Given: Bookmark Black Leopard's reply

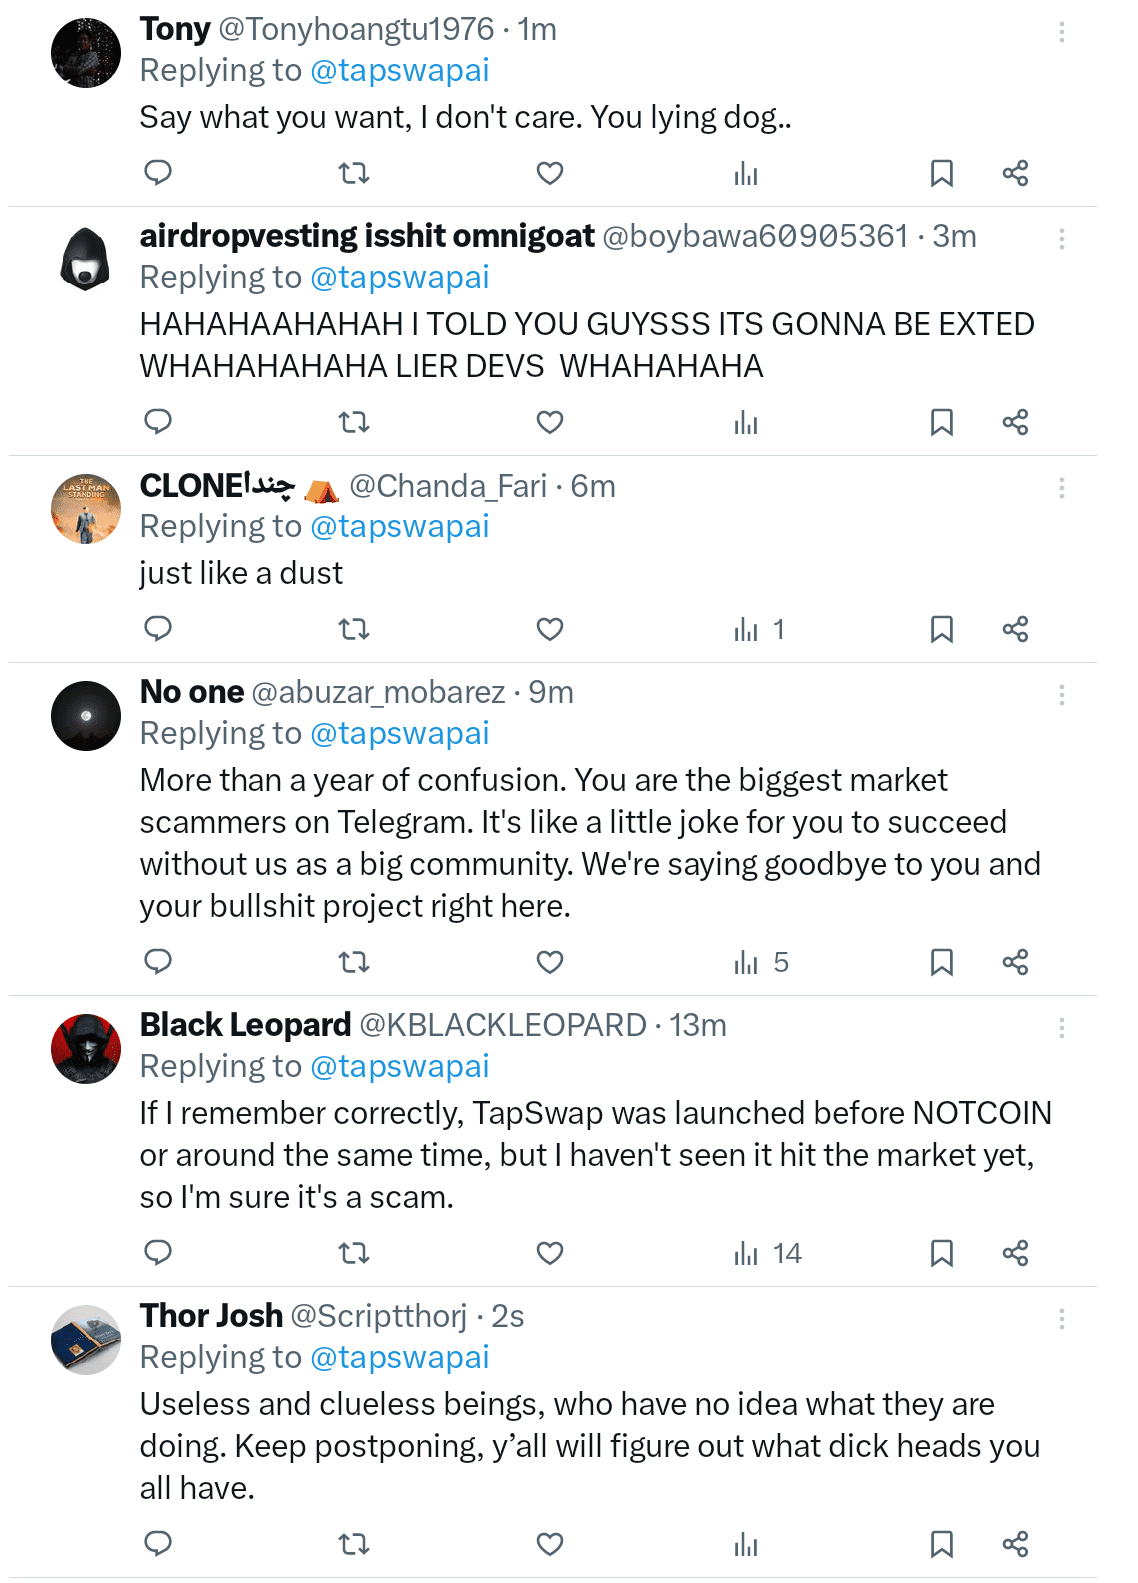Looking at the screenshot, I should [x=941, y=1253].
